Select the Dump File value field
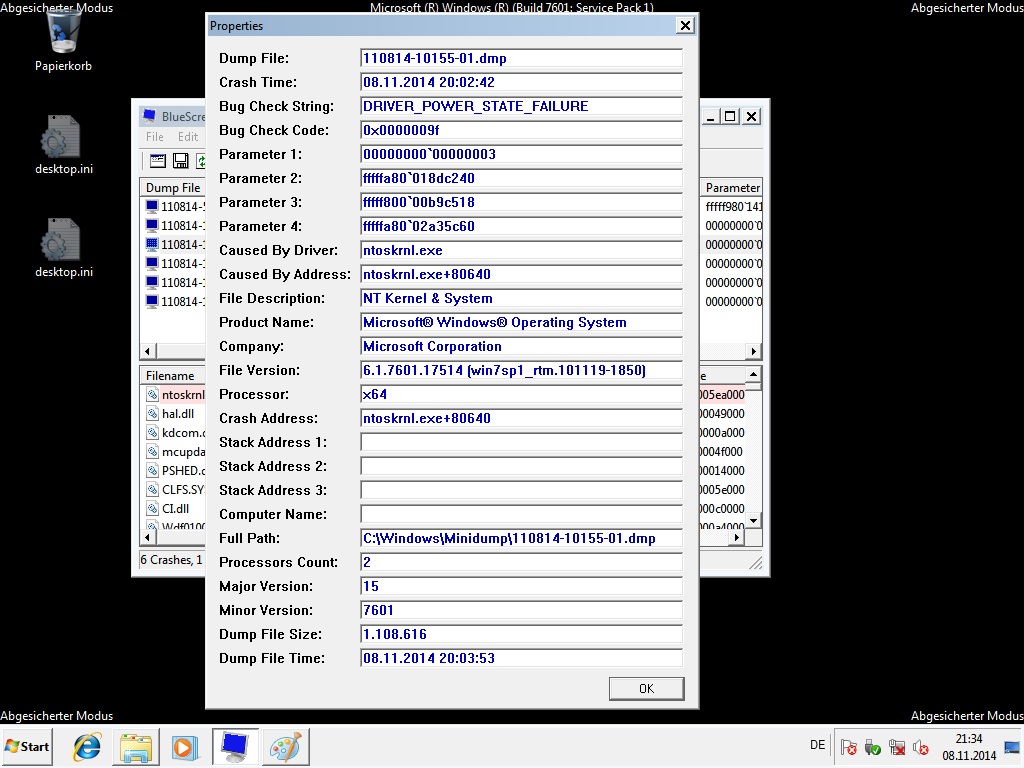This screenshot has width=1024, height=768. (x=521, y=58)
